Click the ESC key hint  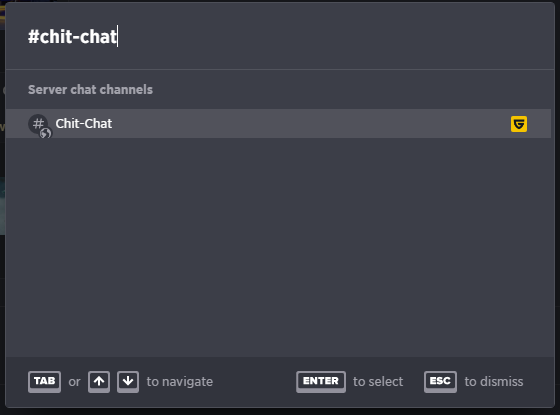440,382
